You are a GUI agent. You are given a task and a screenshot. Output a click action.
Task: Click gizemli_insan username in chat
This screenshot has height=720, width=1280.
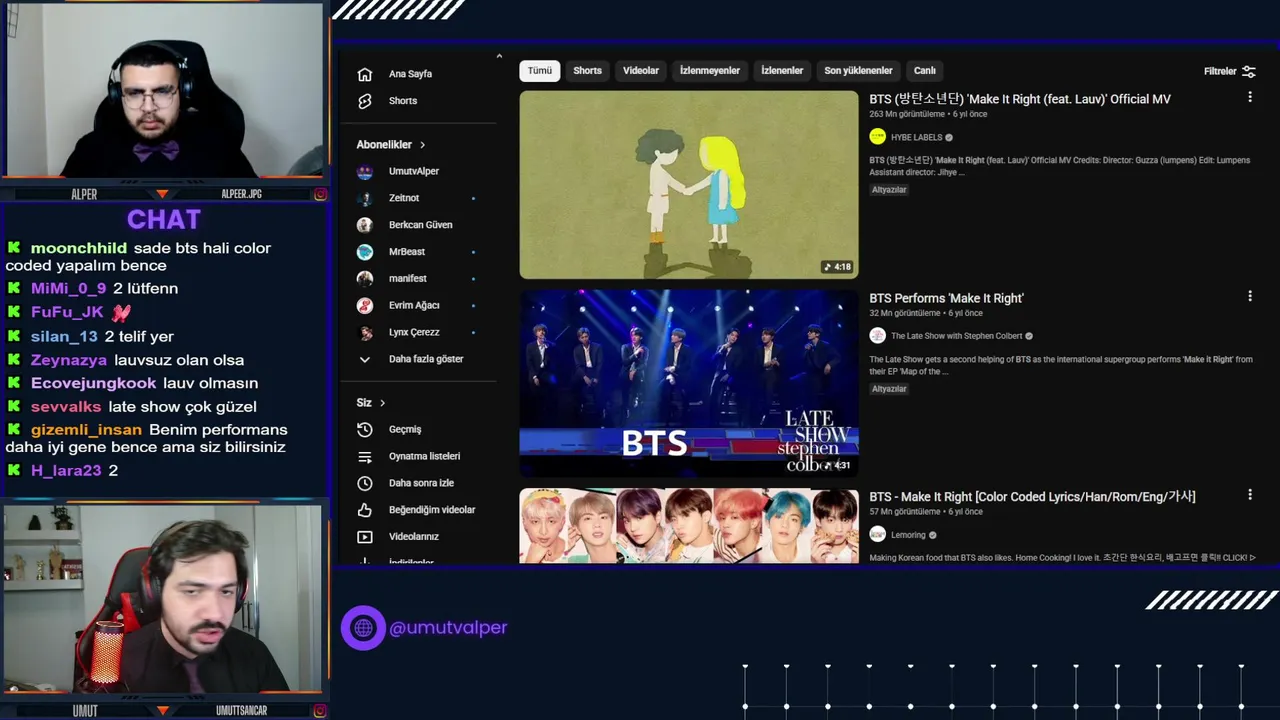(86, 430)
